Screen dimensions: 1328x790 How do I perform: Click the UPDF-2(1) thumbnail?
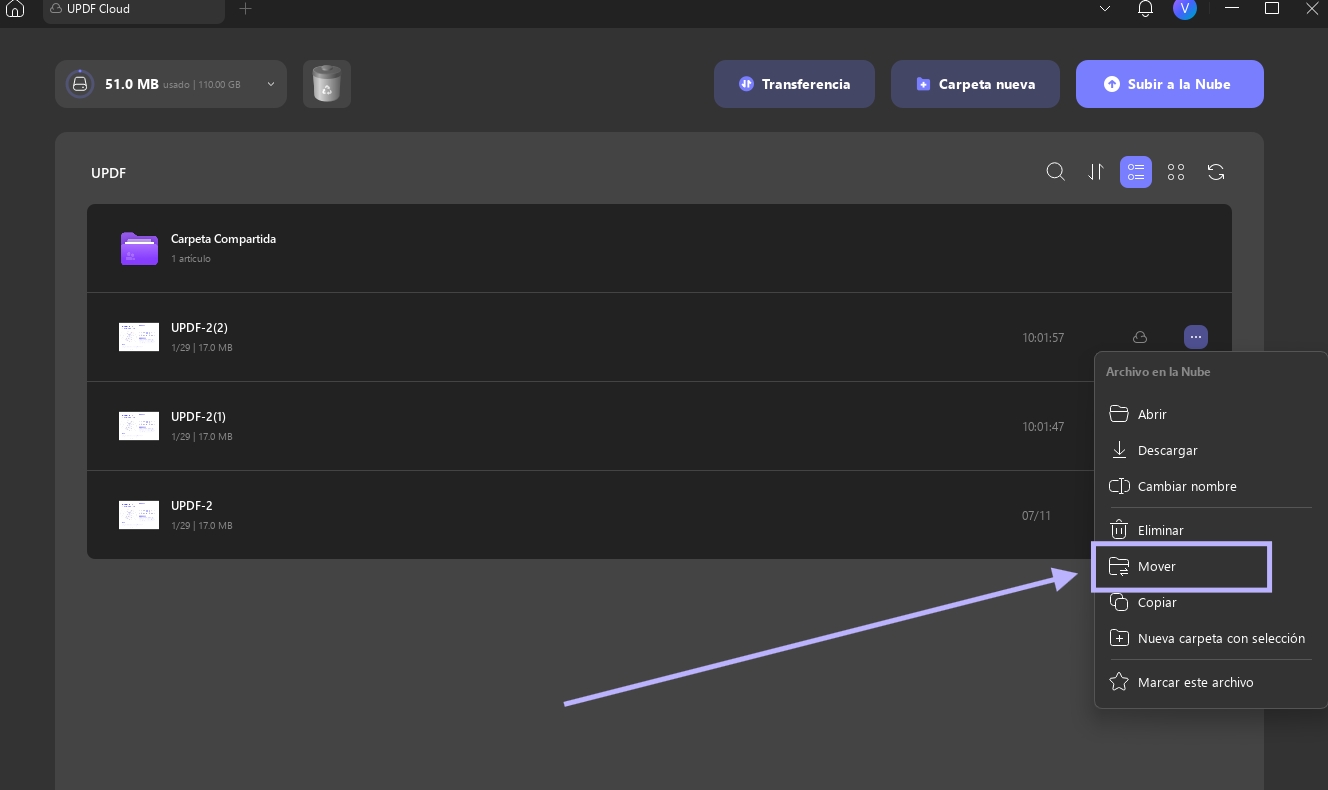[x=139, y=426]
